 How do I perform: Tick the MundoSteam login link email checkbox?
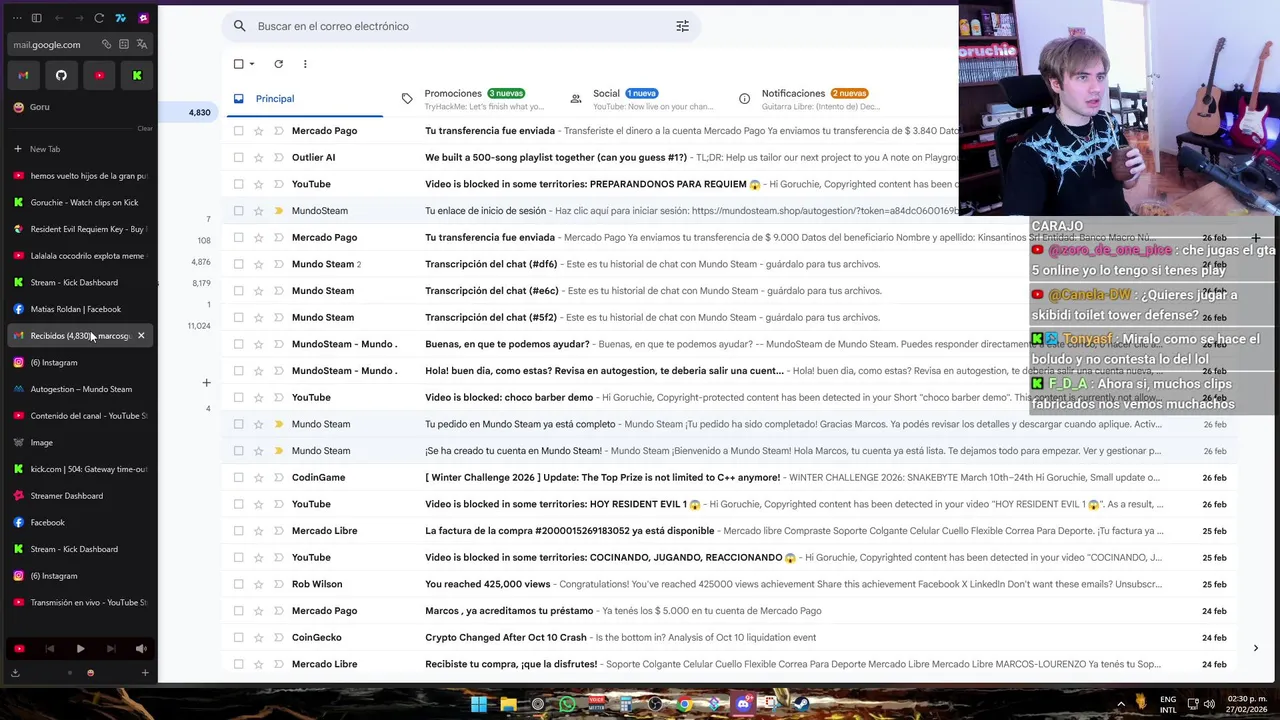coord(238,211)
